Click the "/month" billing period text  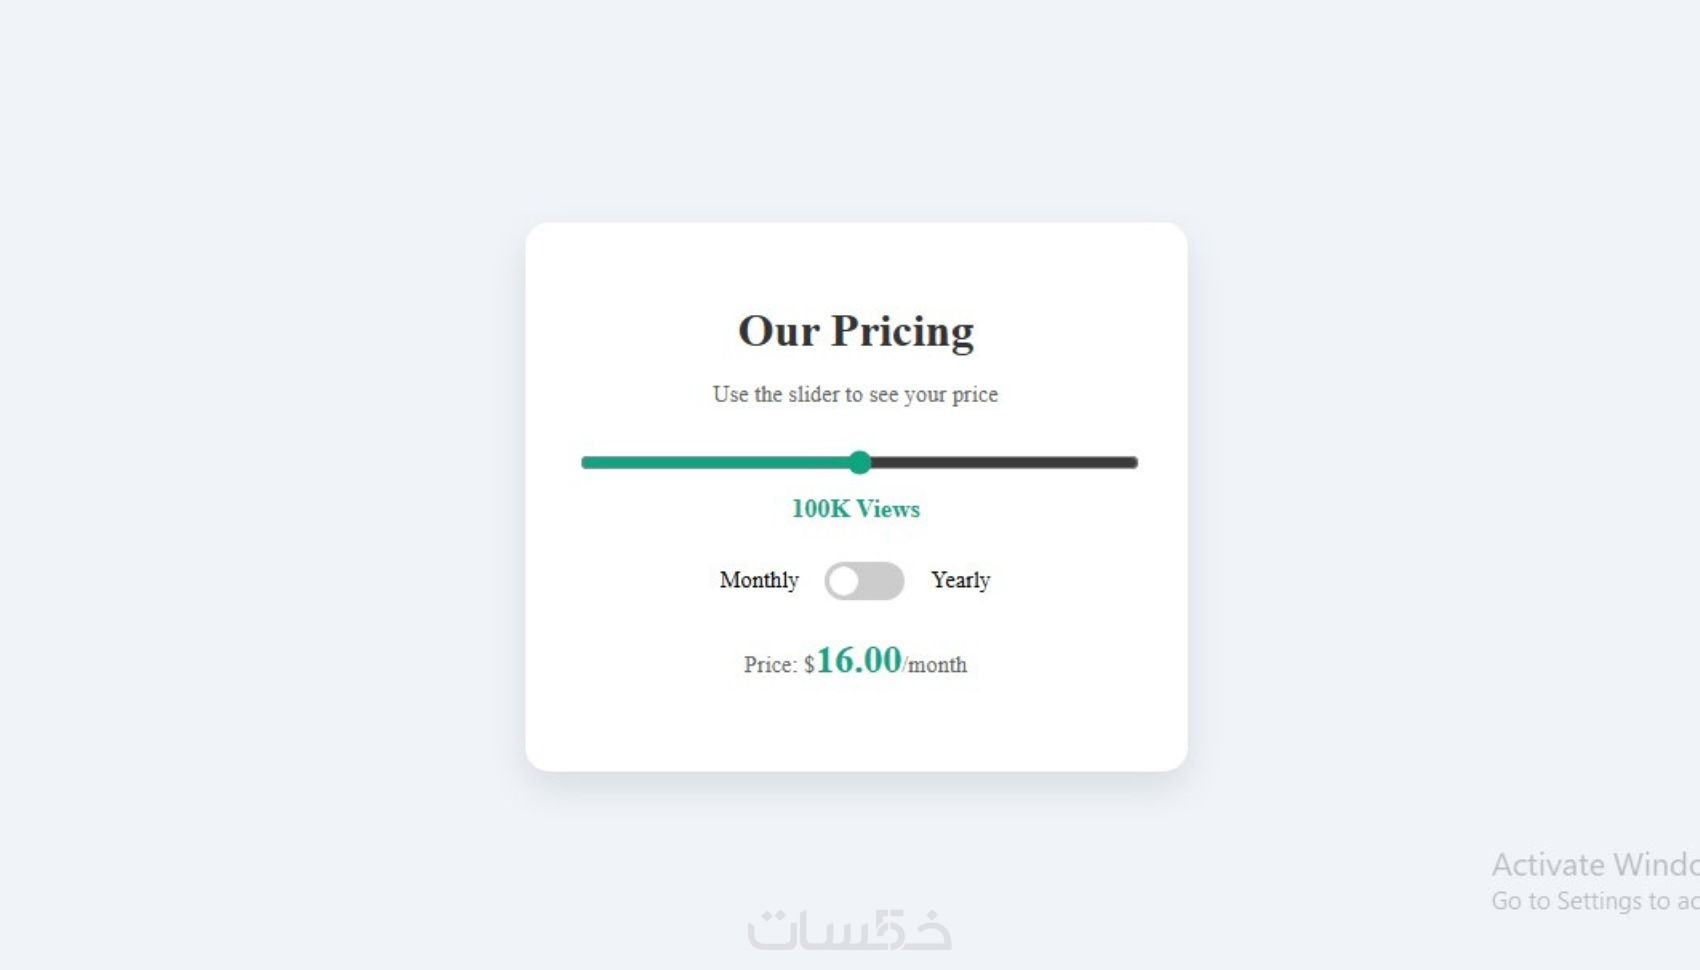coord(935,665)
